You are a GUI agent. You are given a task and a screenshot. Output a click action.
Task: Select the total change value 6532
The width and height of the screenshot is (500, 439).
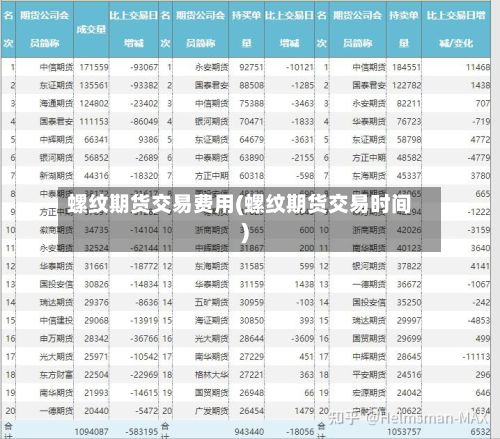point(480,432)
